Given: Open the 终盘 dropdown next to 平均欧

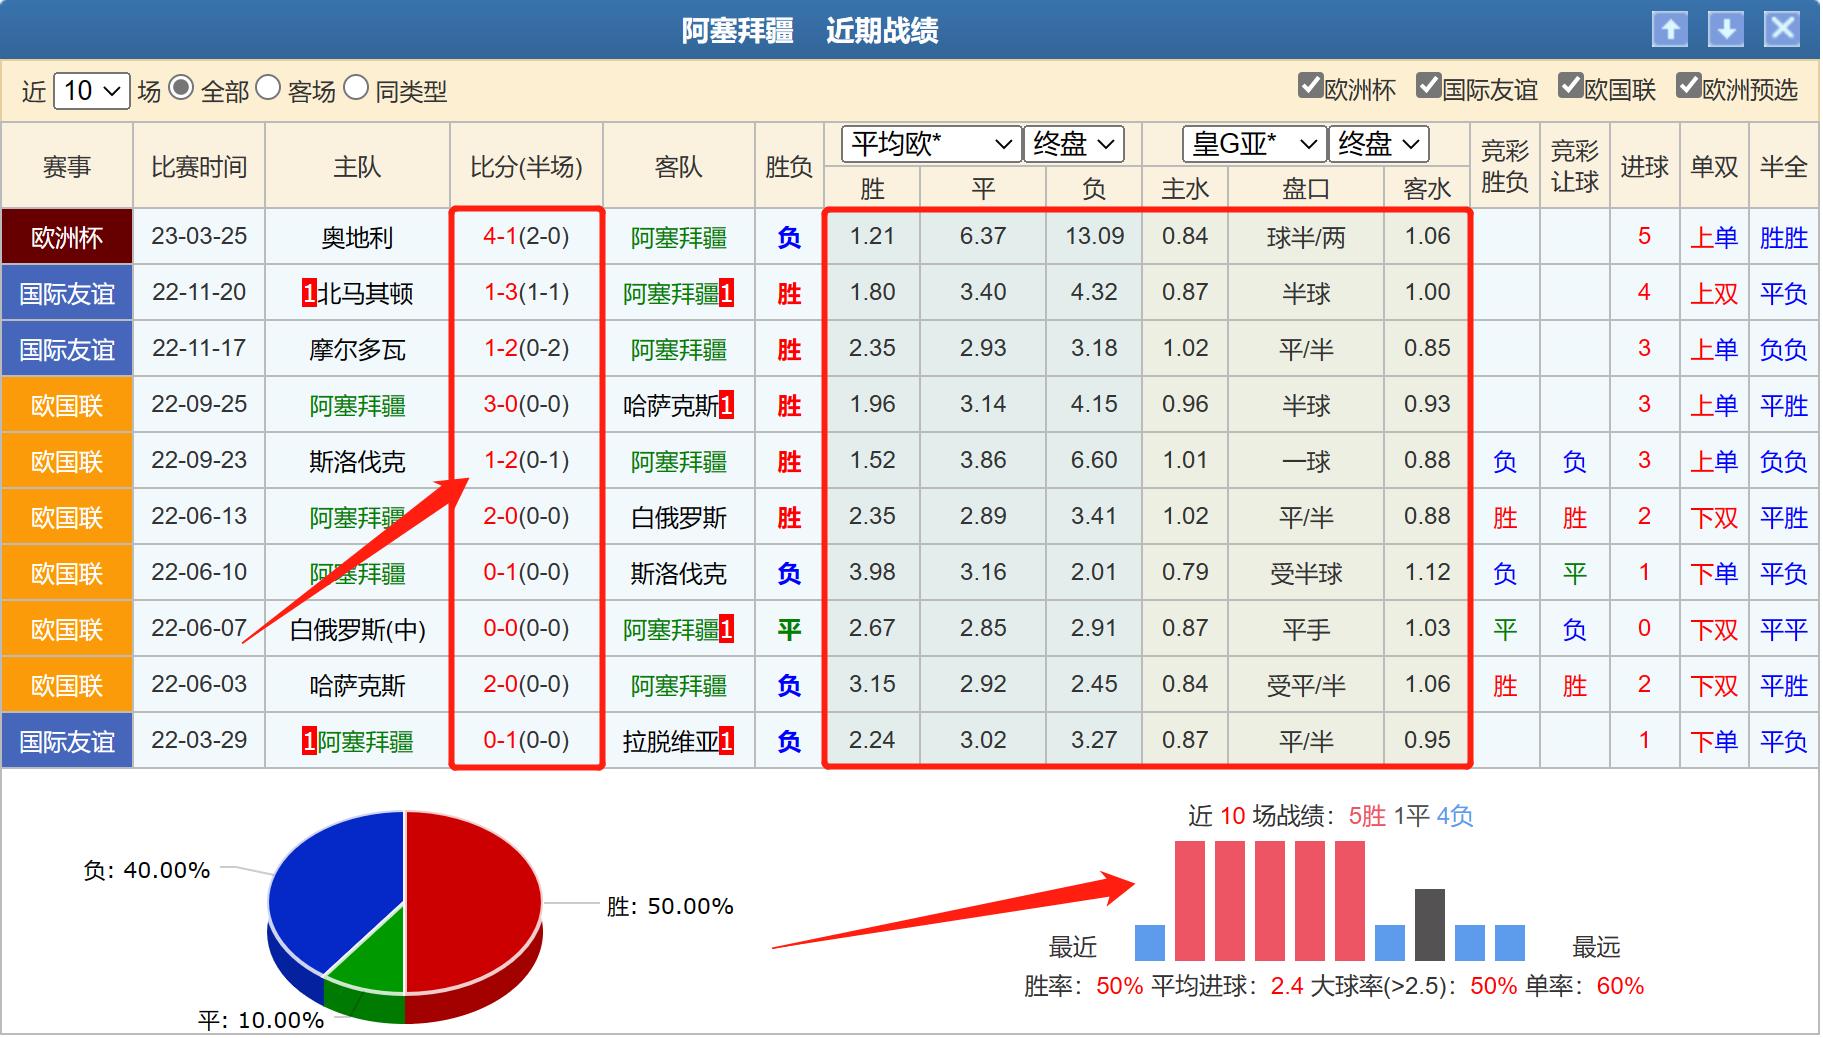Looking at the screenshot, I should coord(1073,145).
